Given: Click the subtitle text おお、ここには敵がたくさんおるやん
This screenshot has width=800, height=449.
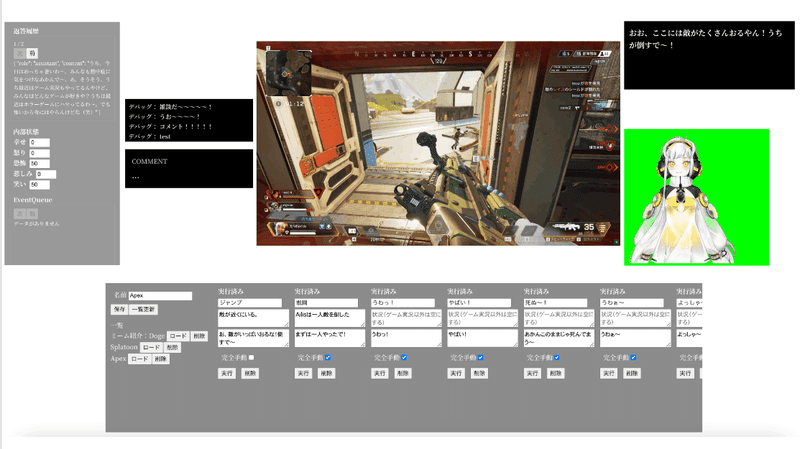Looking at the screenshot, I should click(x=706, y=39).
